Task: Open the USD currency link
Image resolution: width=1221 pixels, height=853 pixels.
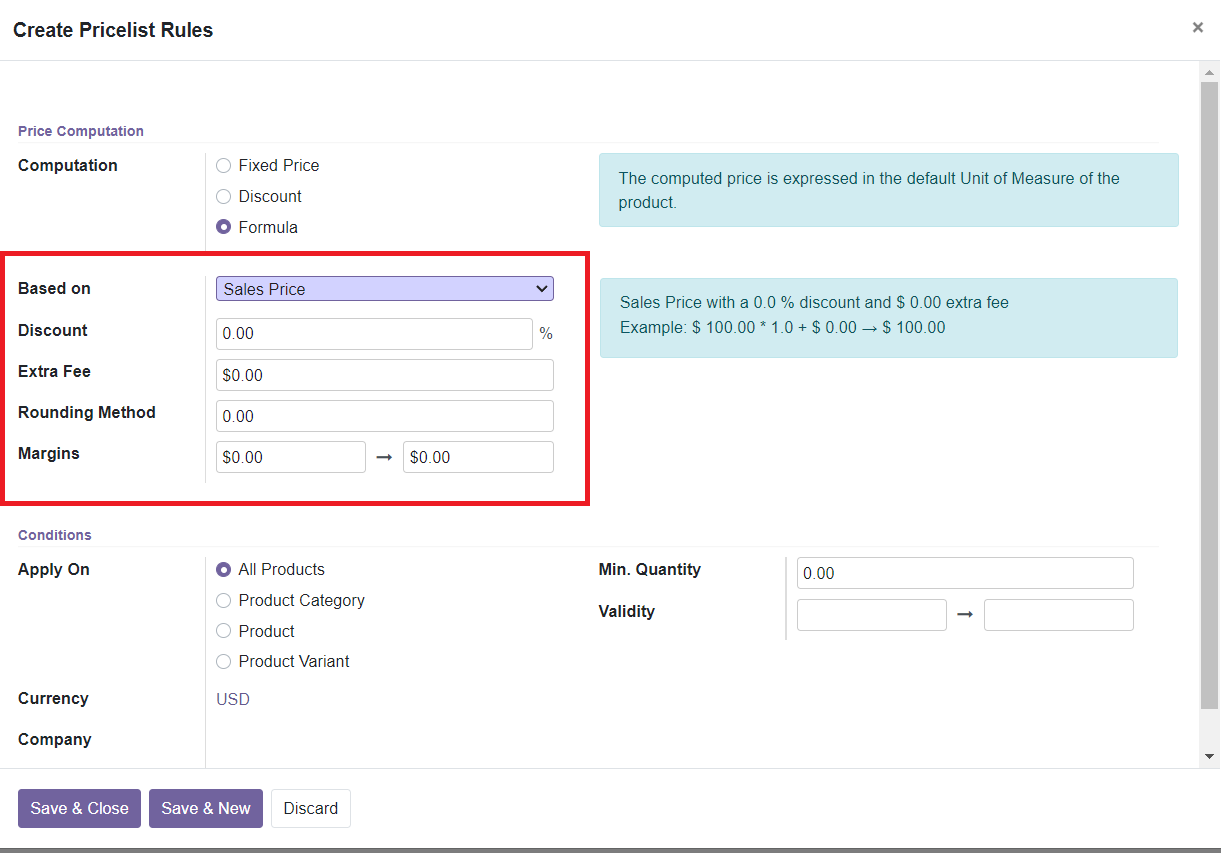Action: (x=233, y=699)
